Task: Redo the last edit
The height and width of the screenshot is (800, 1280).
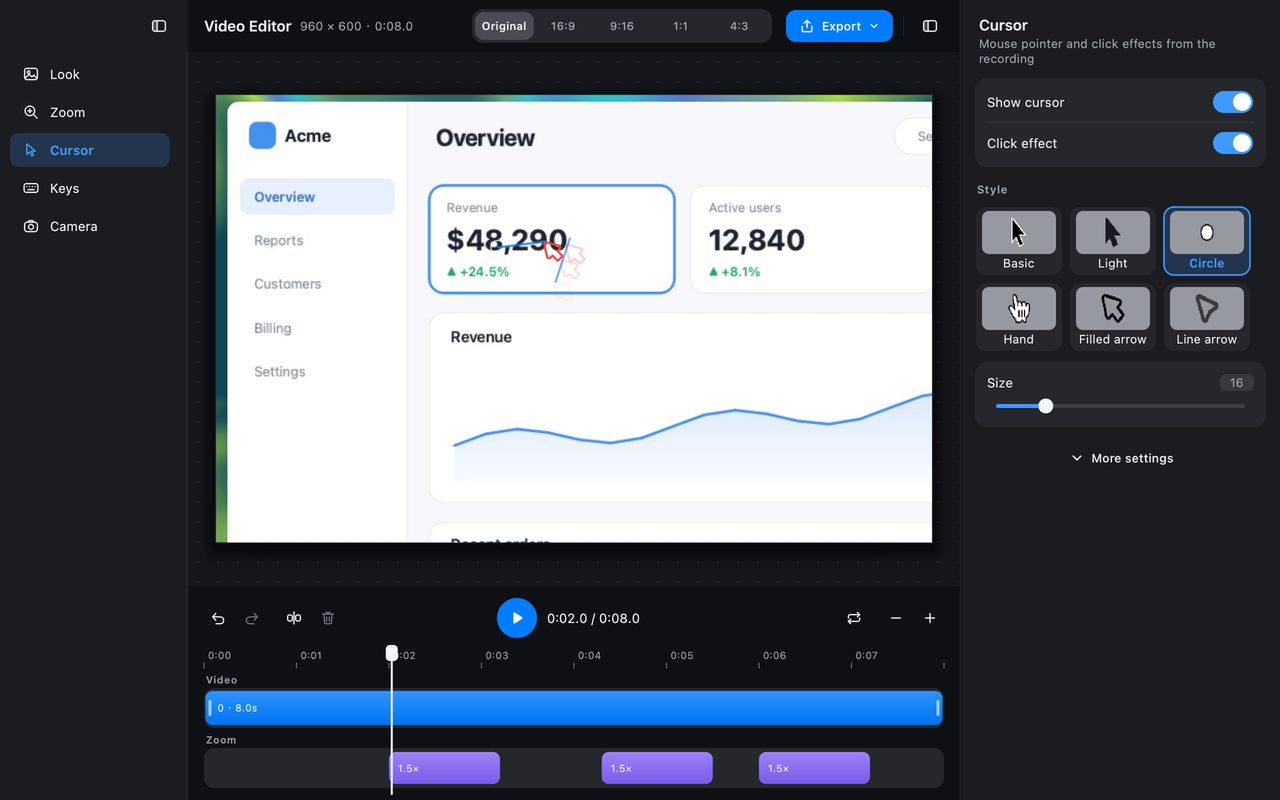Action: (x=252, y=618)
